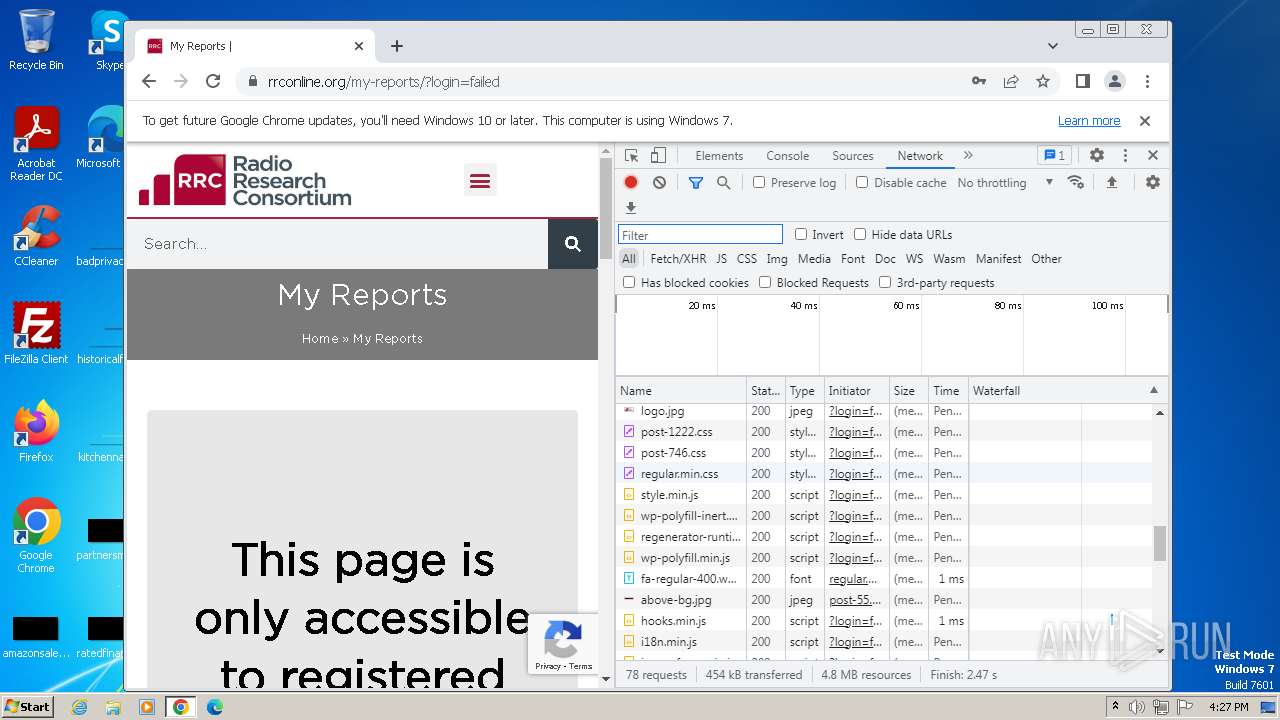
Task: Stop recording network log red button
Action: (x=631, y=183)
